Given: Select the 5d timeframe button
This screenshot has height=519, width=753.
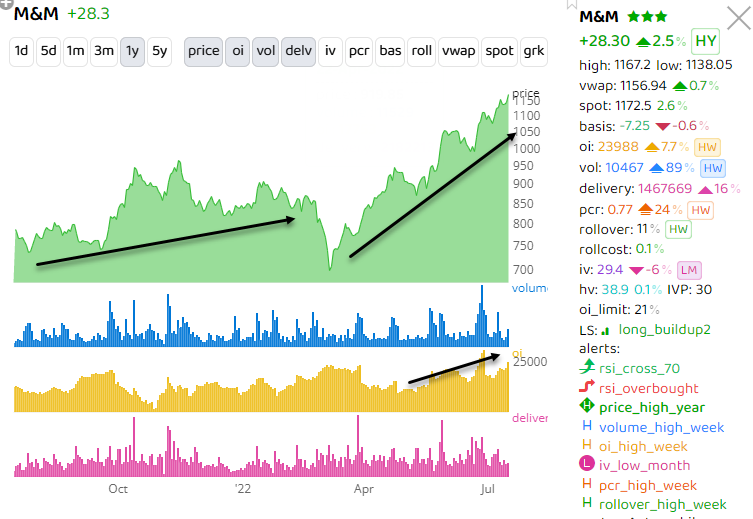Looking at the screenshot, I should coord(49,51).
